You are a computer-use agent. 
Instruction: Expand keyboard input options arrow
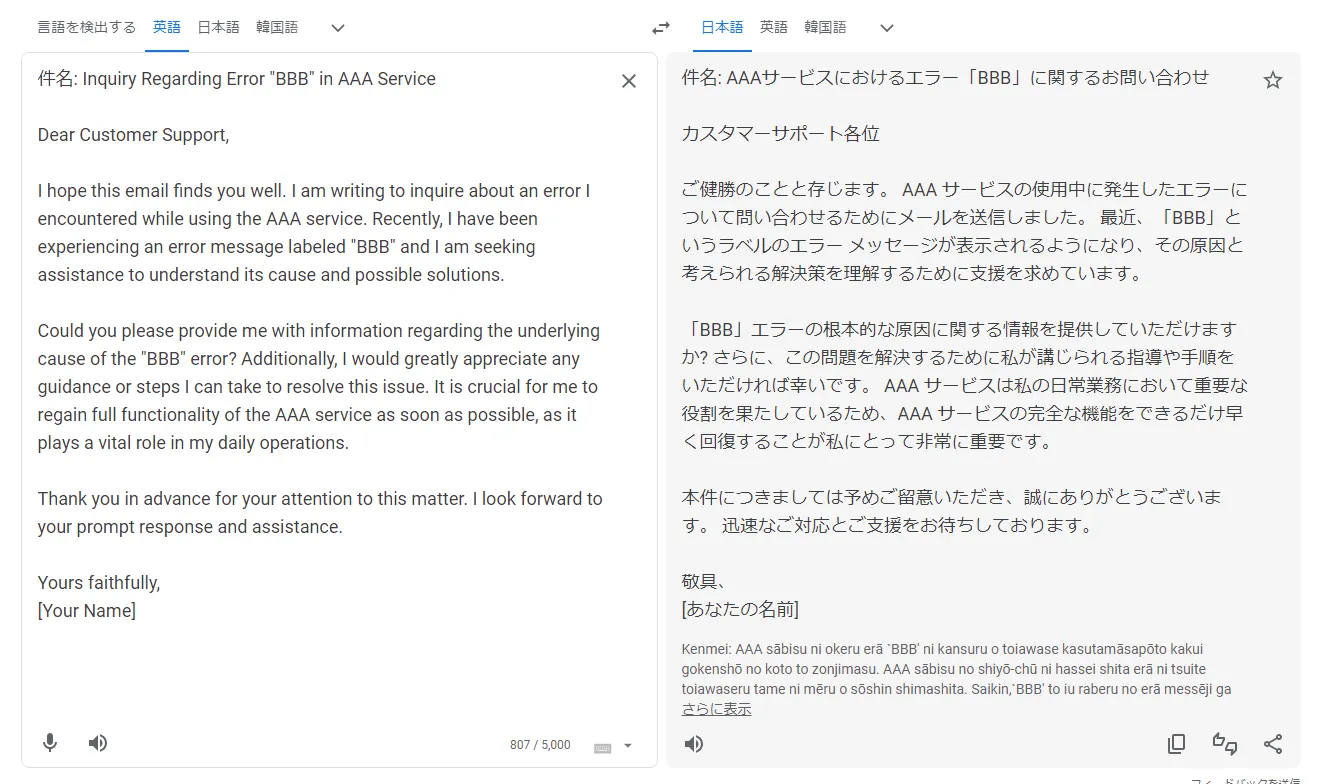pos(628,746)
